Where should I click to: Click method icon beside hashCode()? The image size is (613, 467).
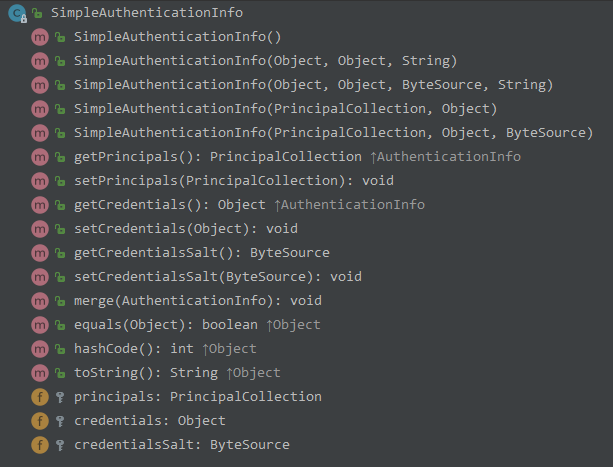click(x=40, y=349)
